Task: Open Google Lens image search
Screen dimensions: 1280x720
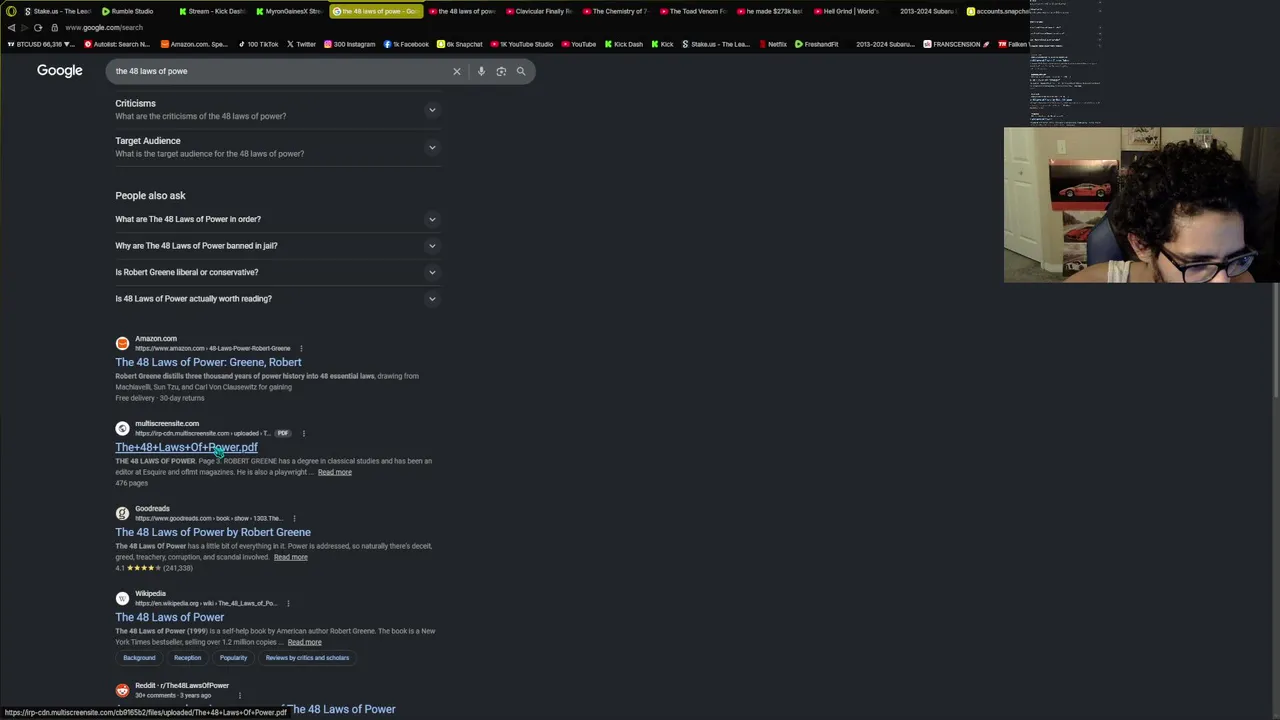Action: click(501, 71)
